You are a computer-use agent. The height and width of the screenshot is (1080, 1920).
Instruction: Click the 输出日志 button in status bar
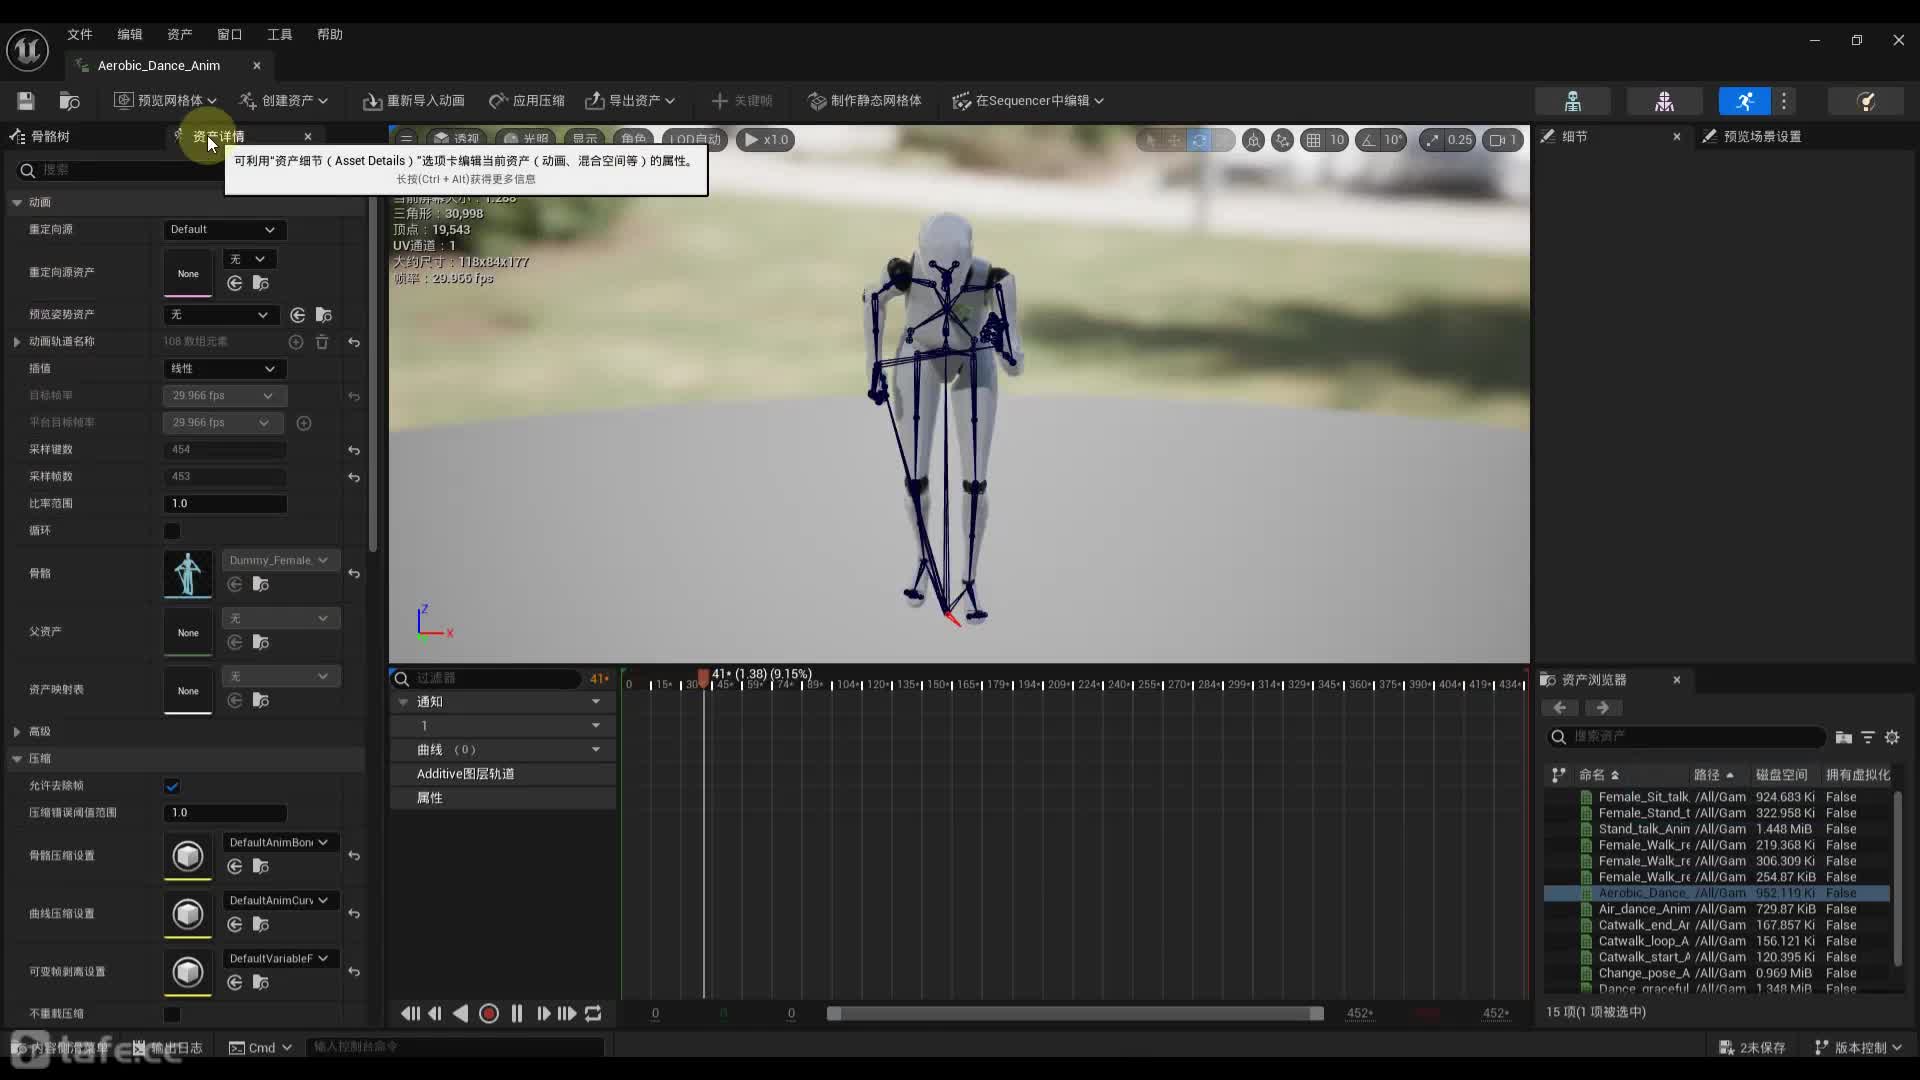click(x=168, y=1047)
